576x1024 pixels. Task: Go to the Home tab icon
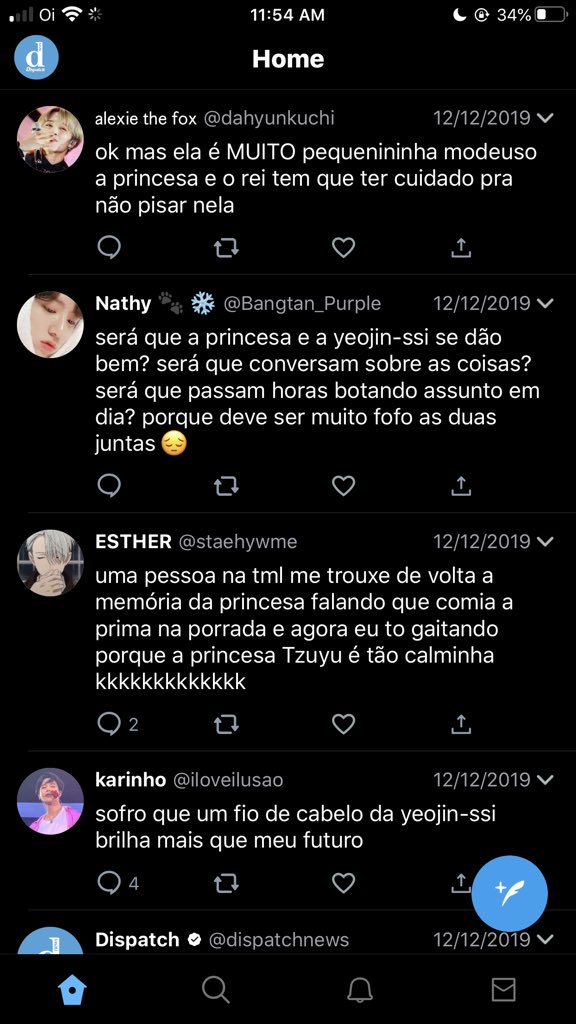[72, 990]
